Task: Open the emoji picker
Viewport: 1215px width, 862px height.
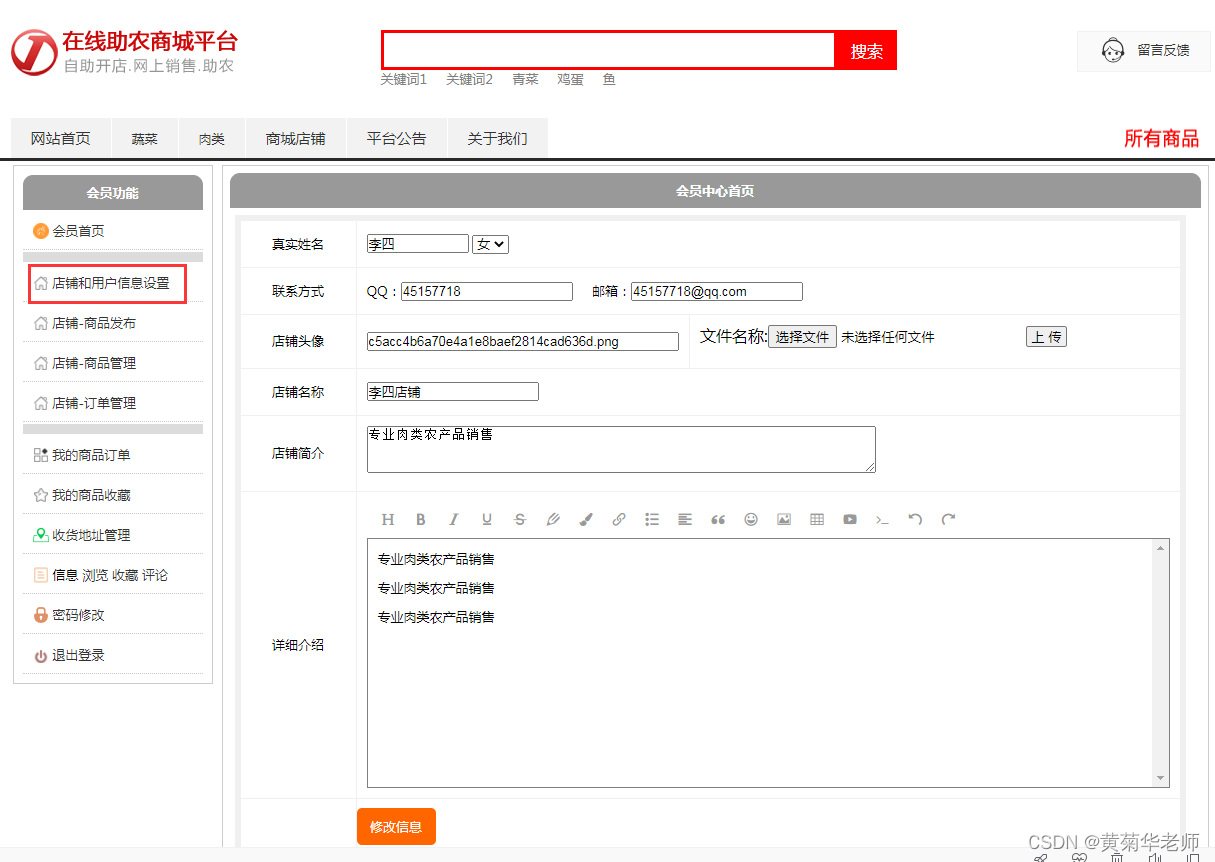Action: pyautogui.click(x=750, y=519)
